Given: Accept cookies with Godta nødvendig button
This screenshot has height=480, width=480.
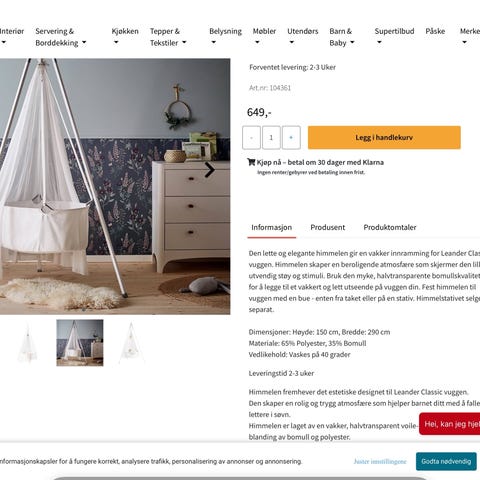Looking at the screenshot, I should coord(446,461).
